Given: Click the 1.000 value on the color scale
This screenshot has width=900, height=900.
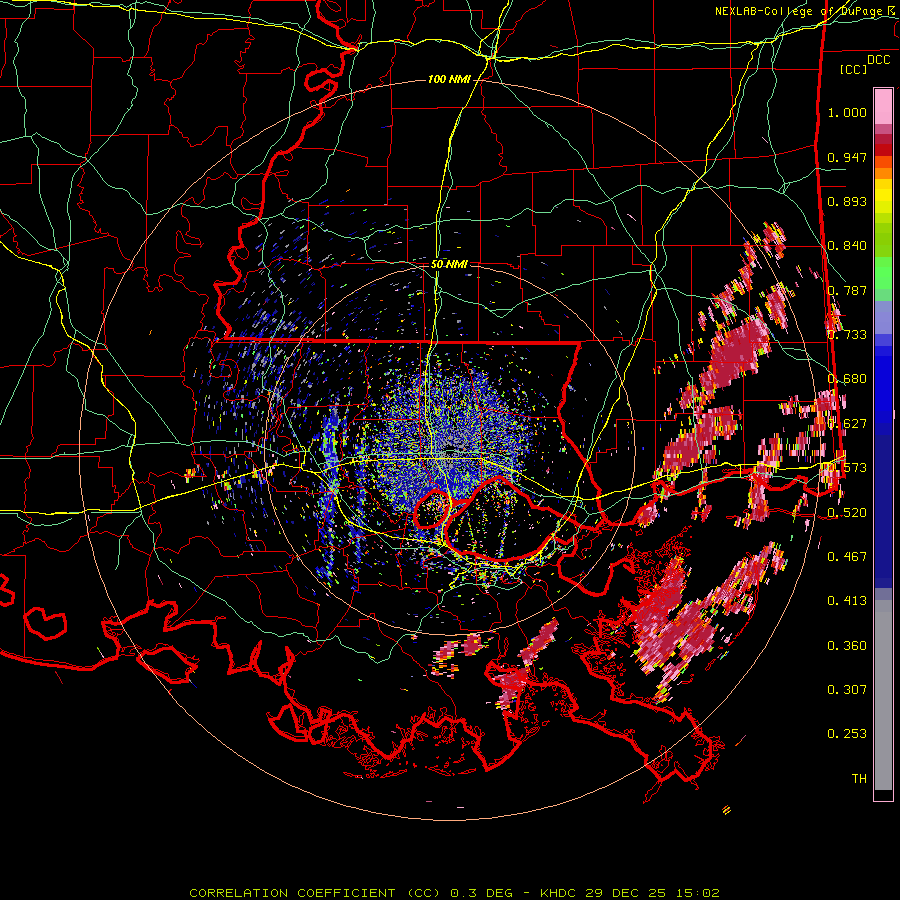Looking at the screenshot, I should pos(847,112).
